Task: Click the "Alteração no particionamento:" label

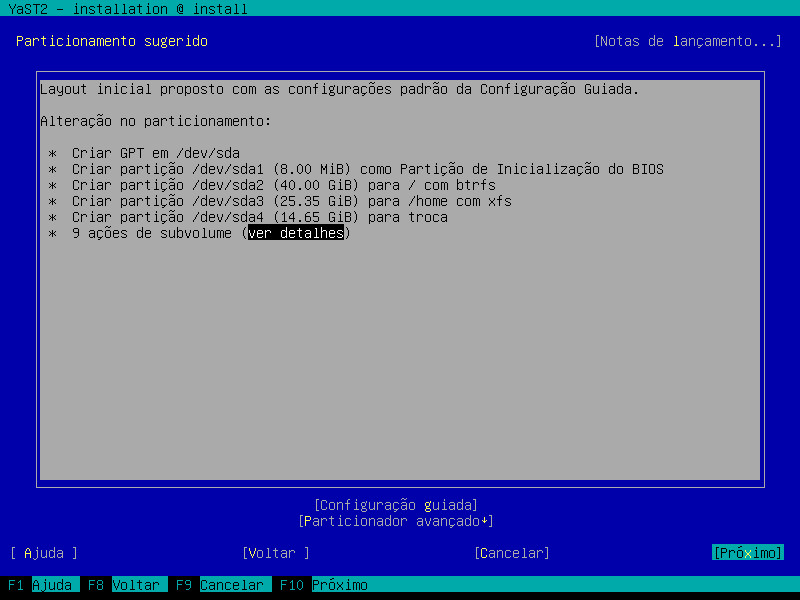Action: [155, 121]
